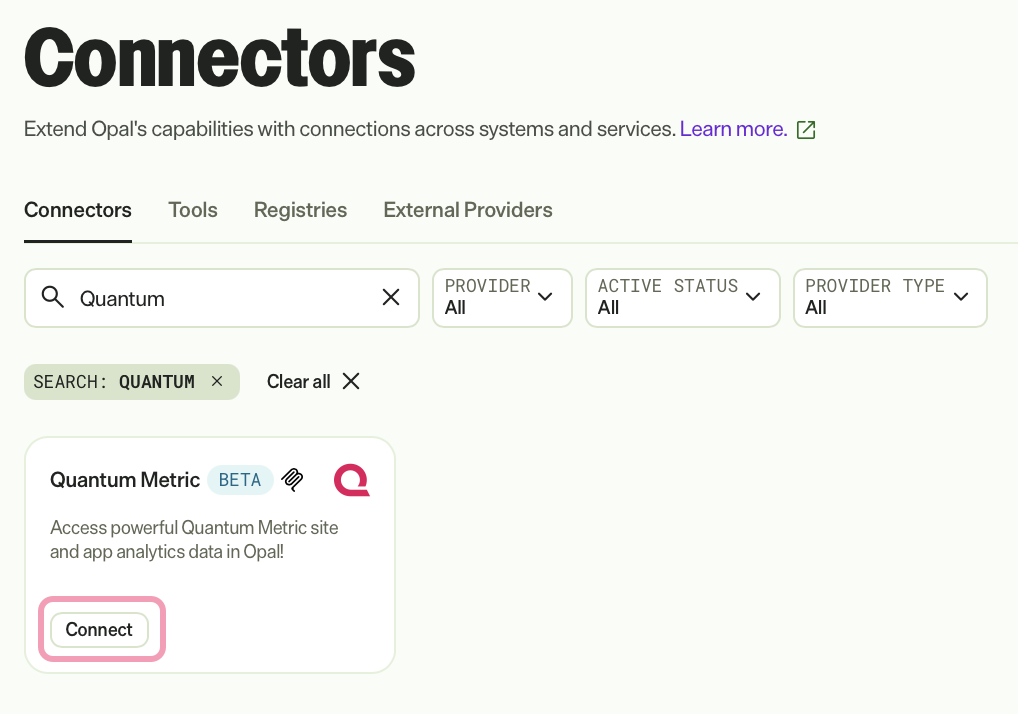Click Clear all filters

(313, 382)
